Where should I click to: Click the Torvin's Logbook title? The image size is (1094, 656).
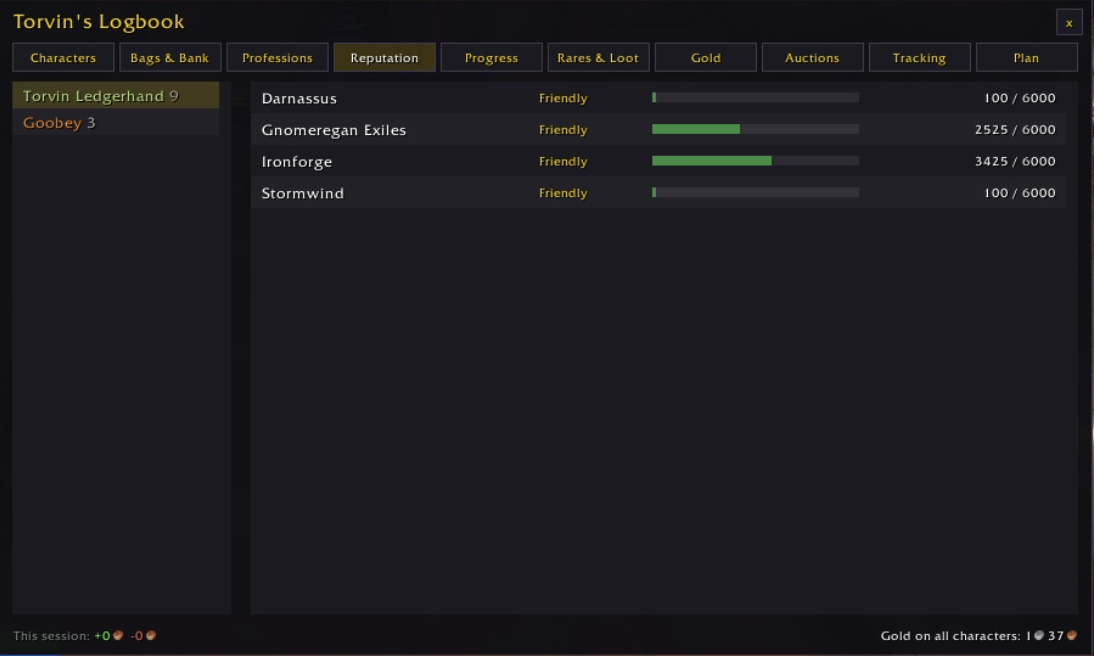pyautogui.click(x=98, y=22)
